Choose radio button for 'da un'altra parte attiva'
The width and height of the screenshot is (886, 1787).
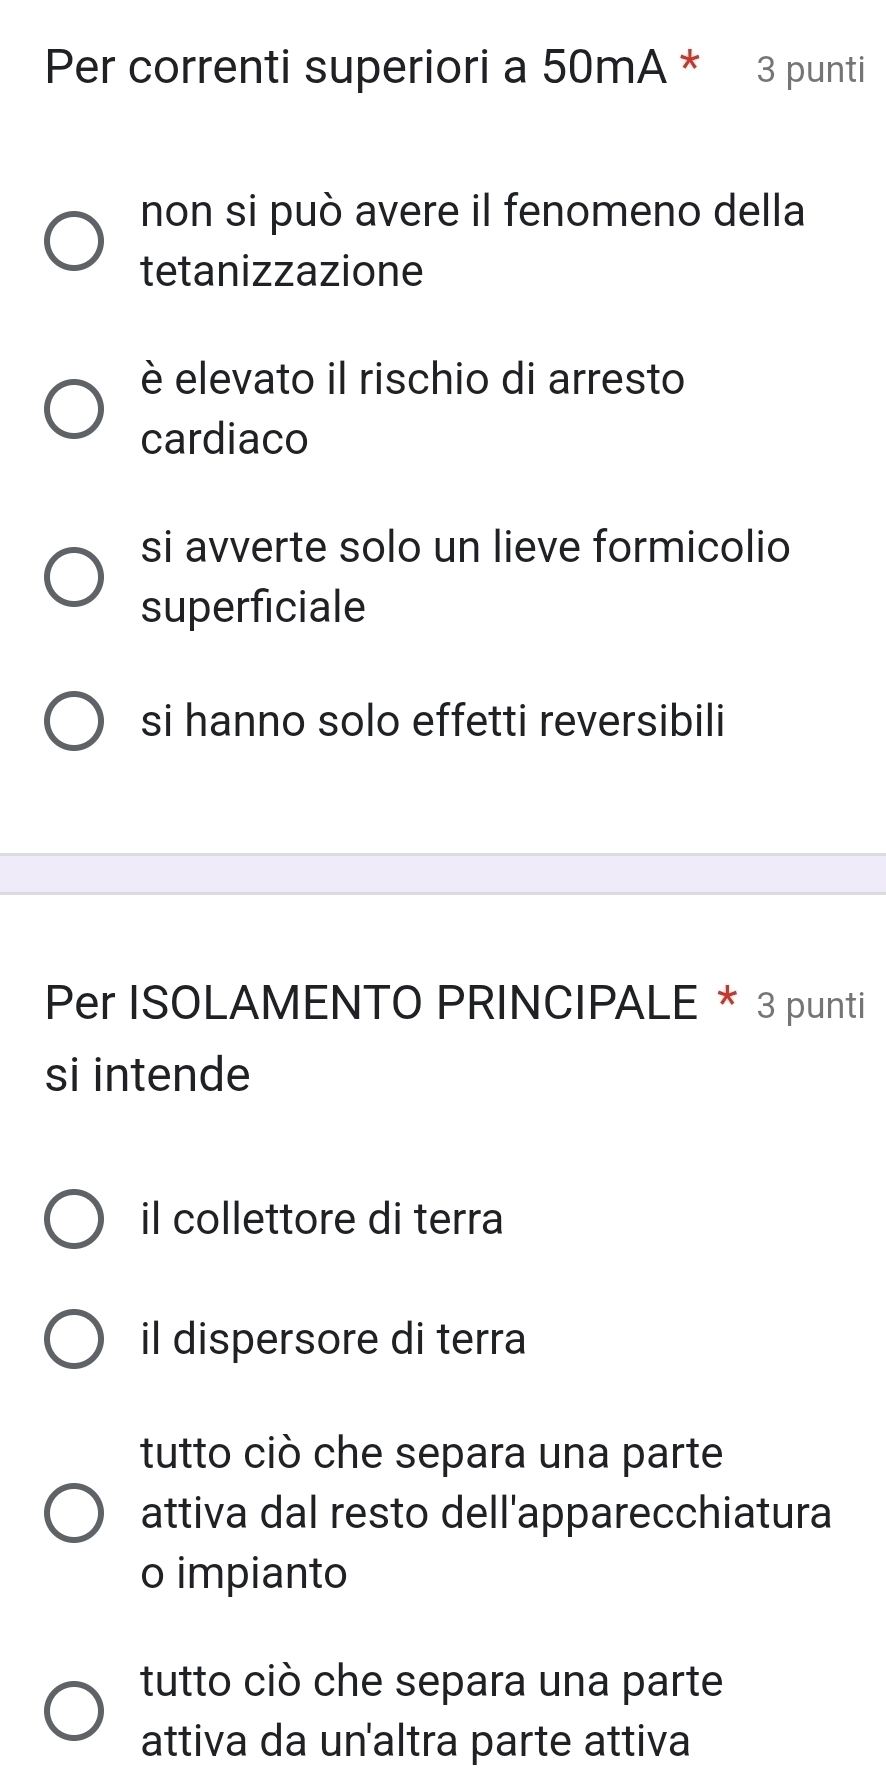73,1712
